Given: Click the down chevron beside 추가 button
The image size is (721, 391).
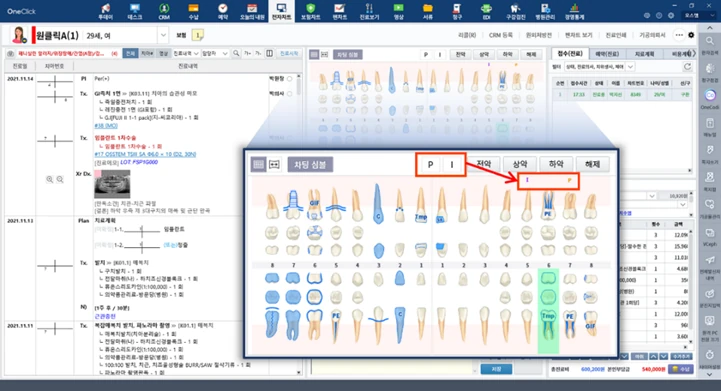Looking at the screenshot, I should click(664, 356).
